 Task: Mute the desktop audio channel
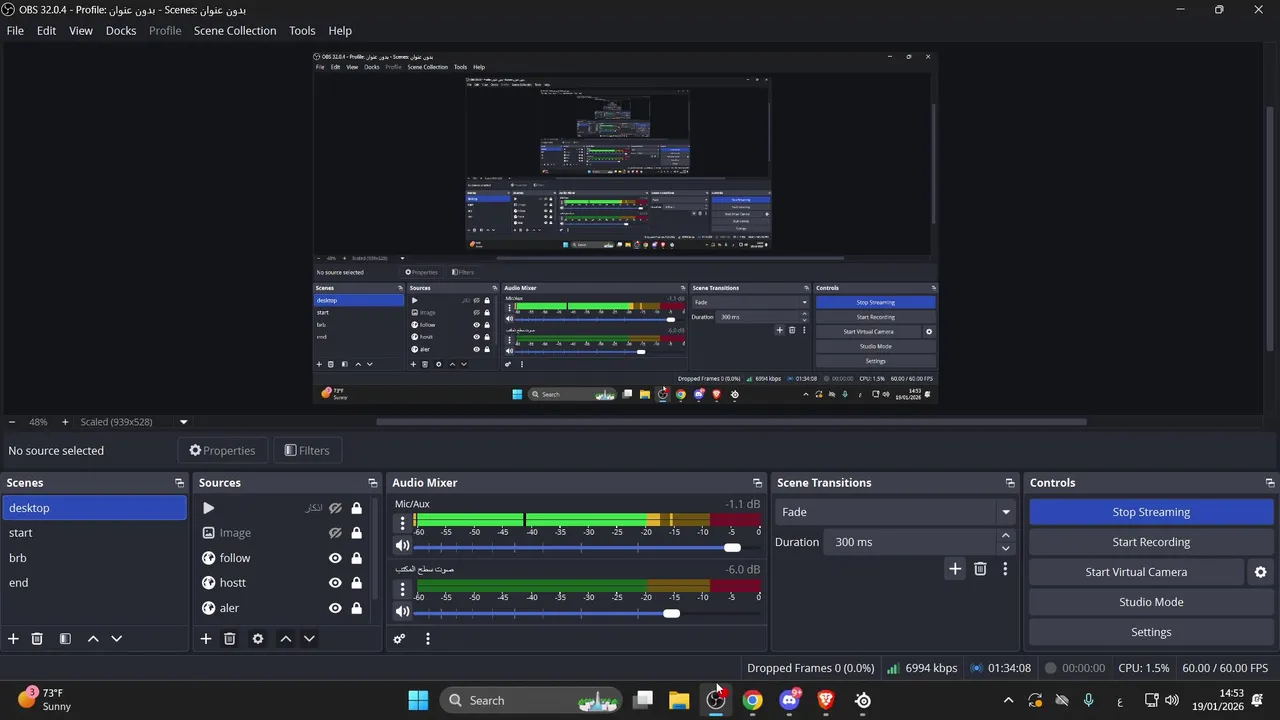pyautogui.click(x=402, y=611)
